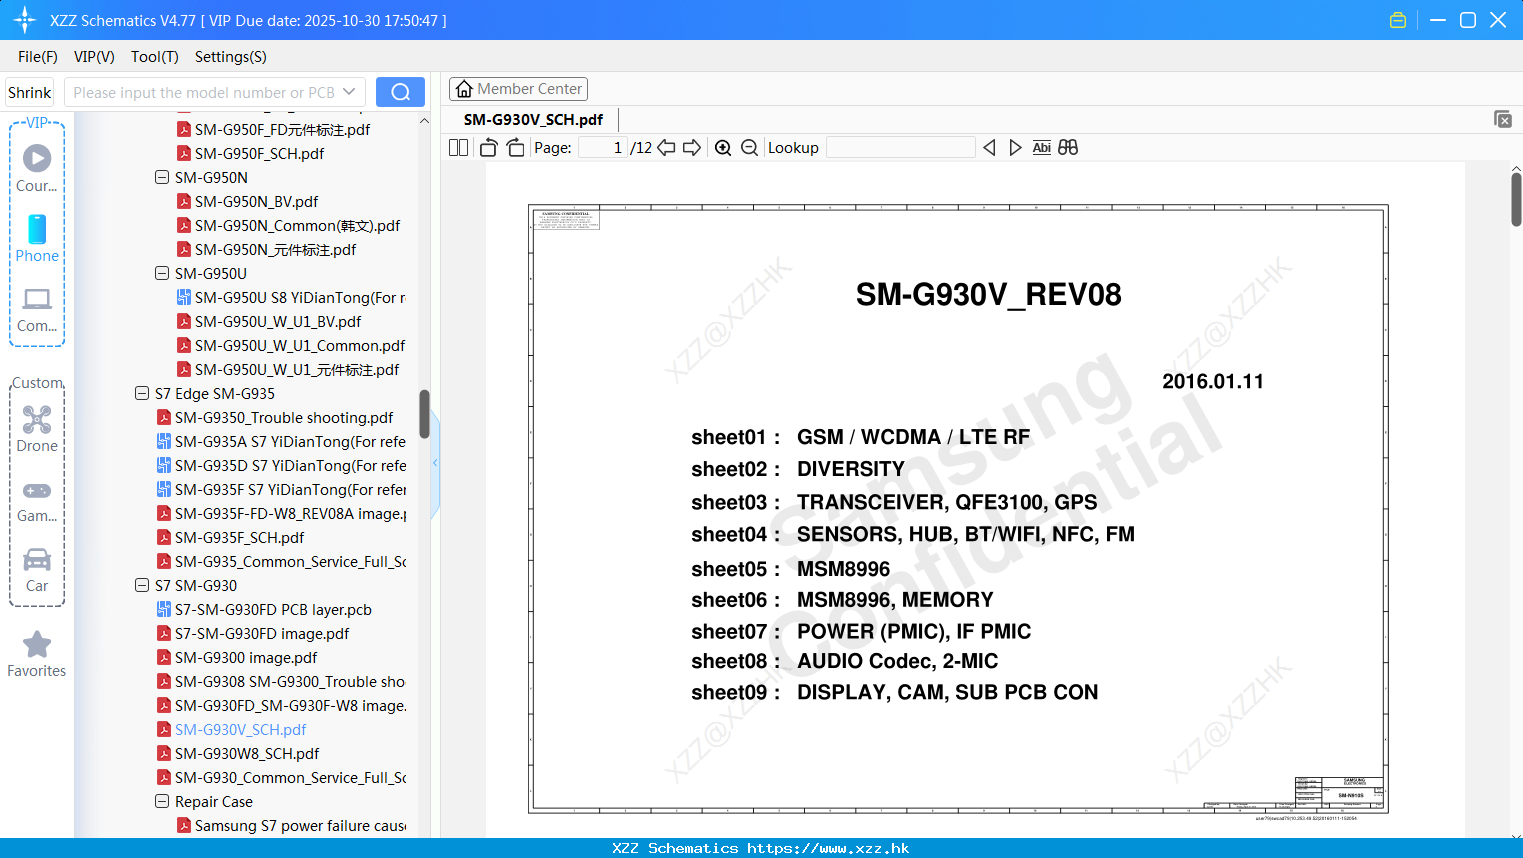This screenshot has width=1523, height=858.
Task: Zoom in on the schematic
Action: click(x=723, y=148)
